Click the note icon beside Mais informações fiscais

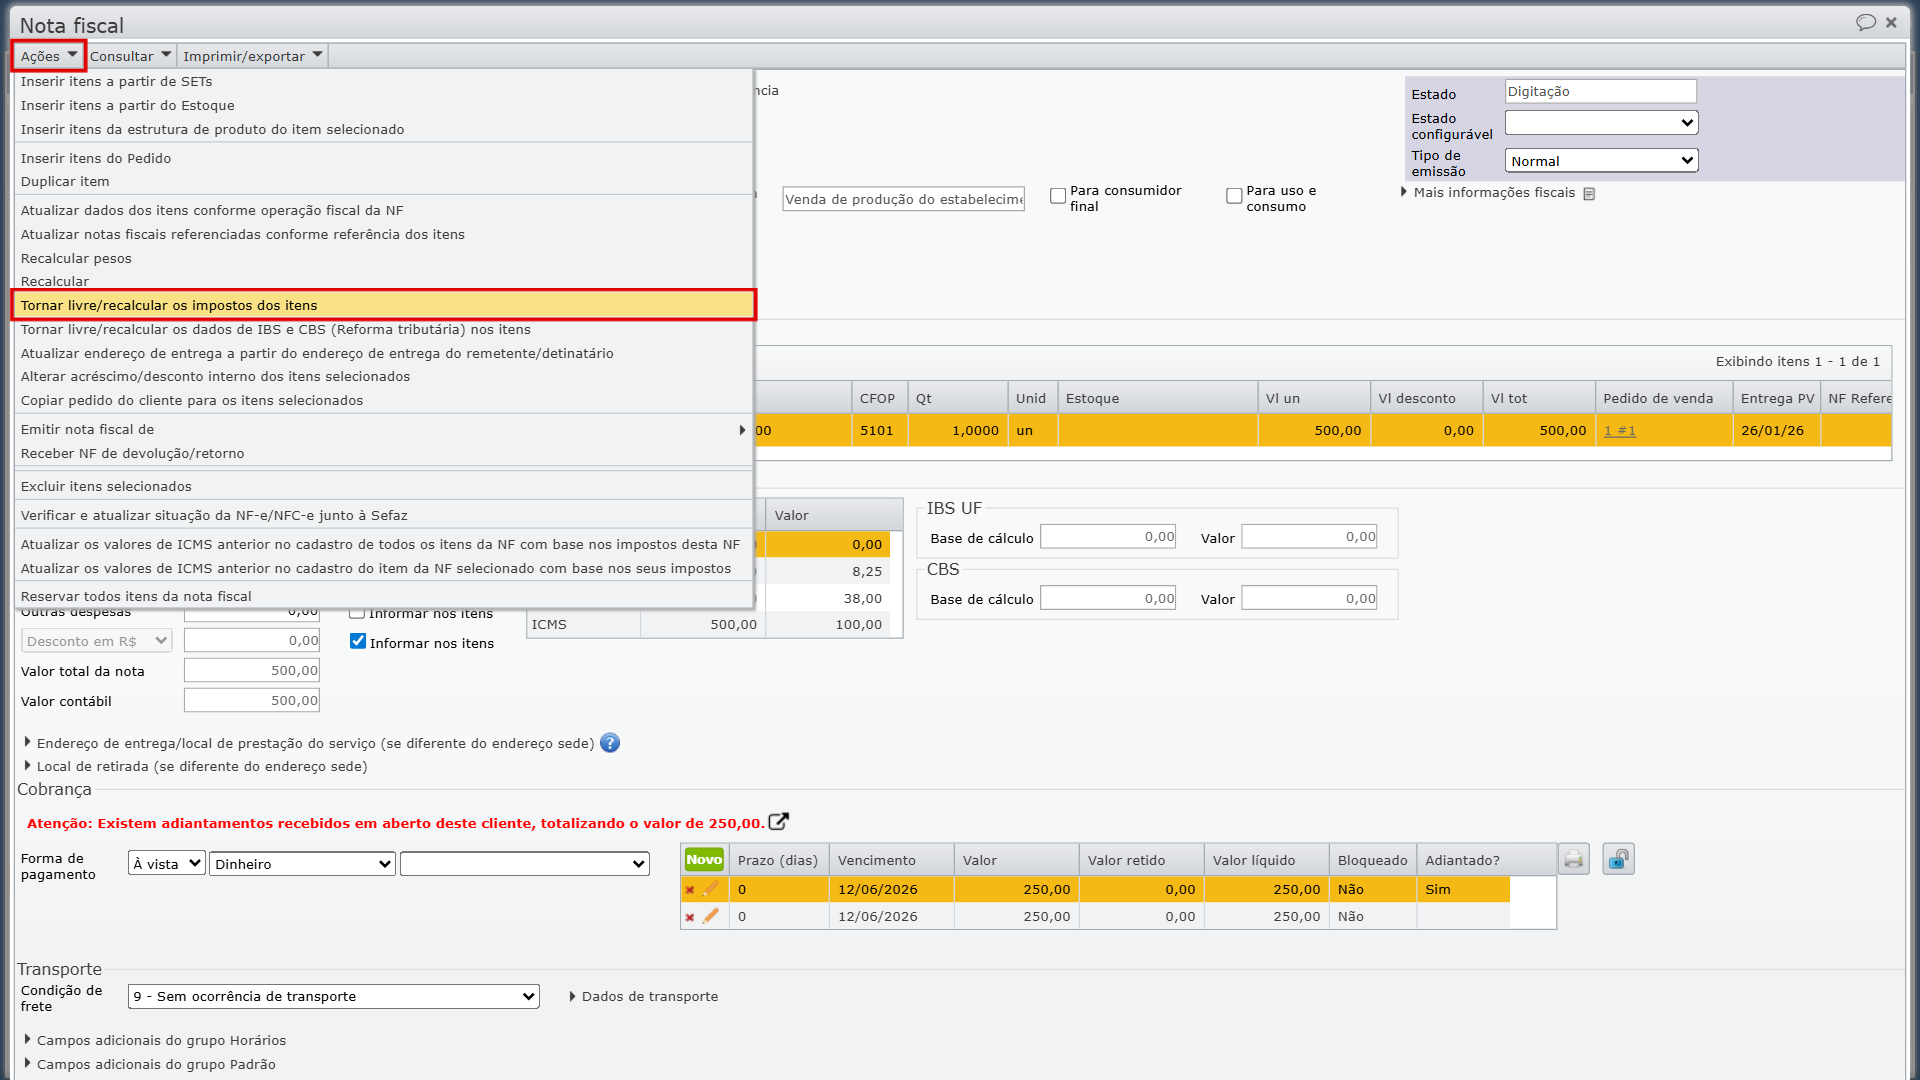(x=1589, y=193)
